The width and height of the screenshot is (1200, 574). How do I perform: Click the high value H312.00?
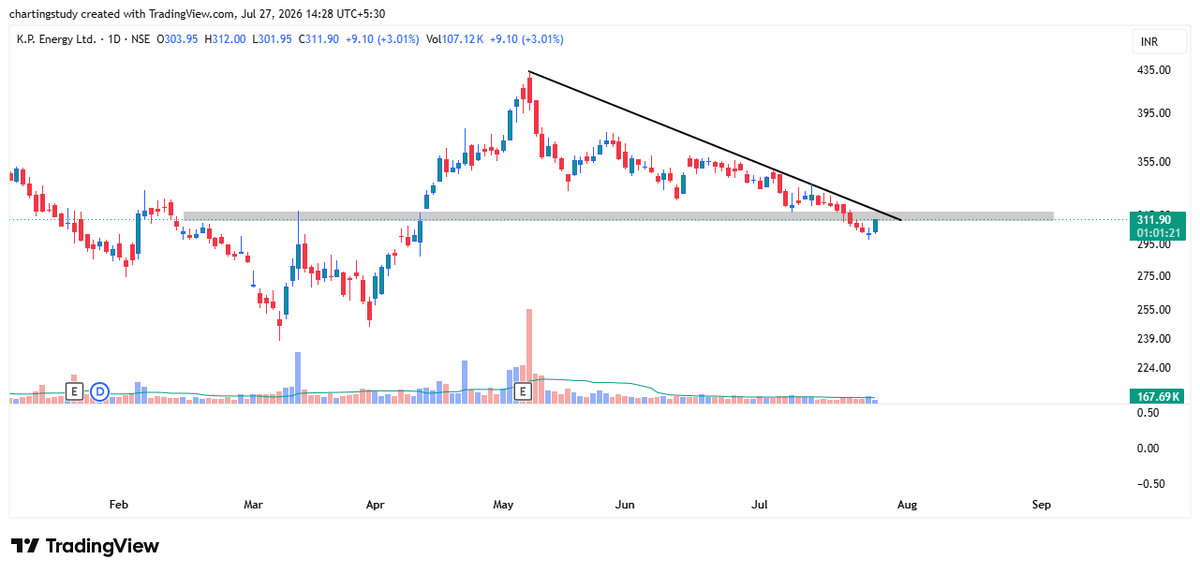[x=223, y=39]
